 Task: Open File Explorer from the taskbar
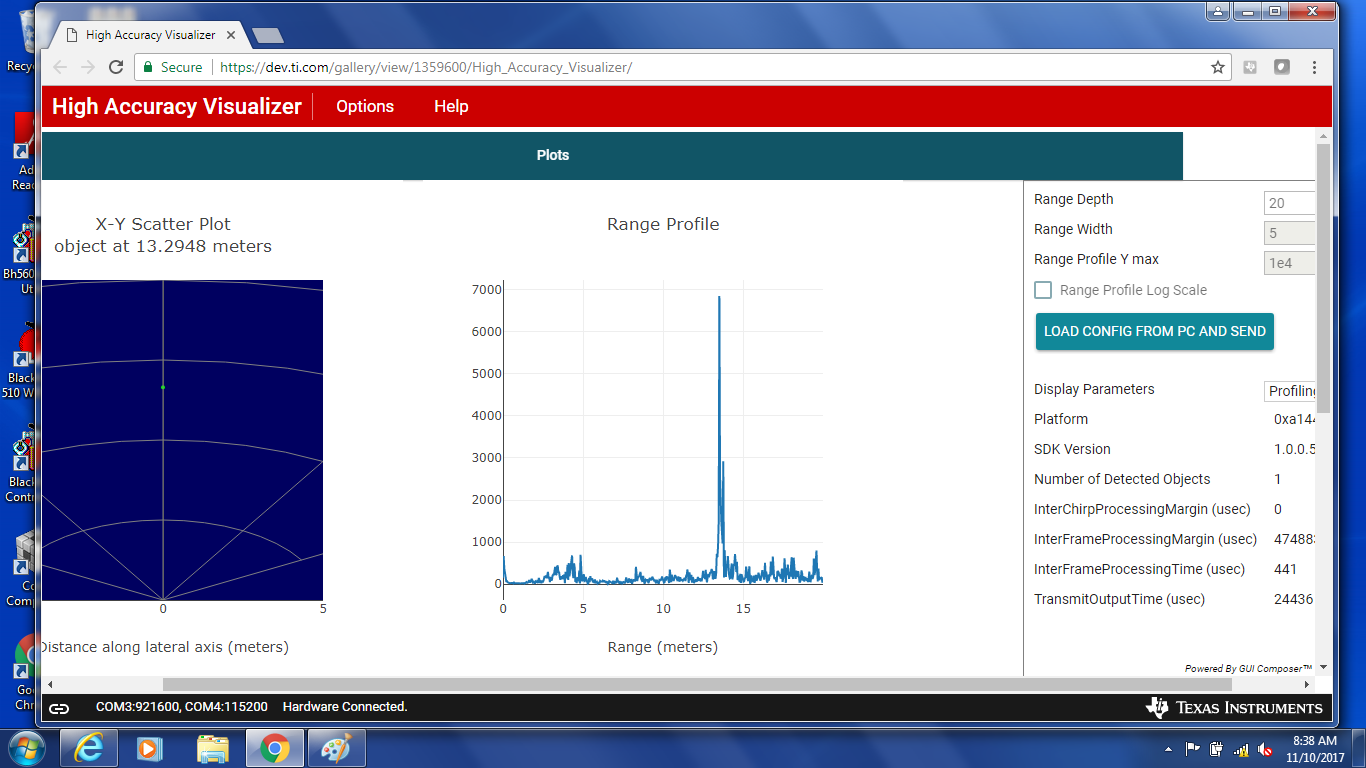click(213, 748)
